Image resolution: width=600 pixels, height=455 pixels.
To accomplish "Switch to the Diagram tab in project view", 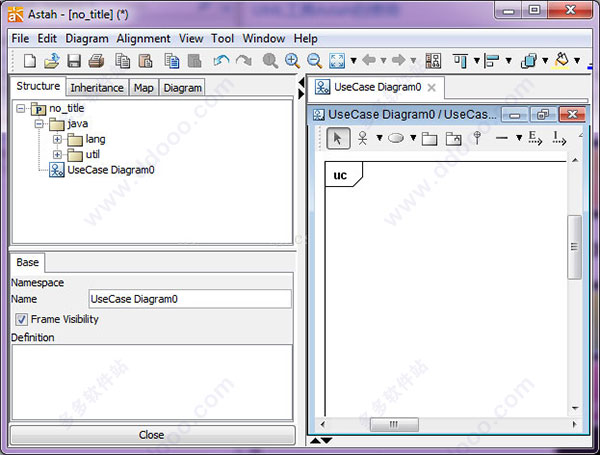I will 183,88.
